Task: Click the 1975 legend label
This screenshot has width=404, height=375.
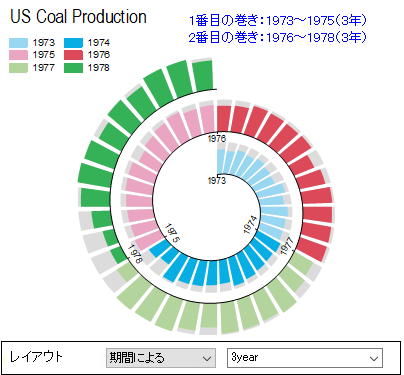Action: [44, 55]
